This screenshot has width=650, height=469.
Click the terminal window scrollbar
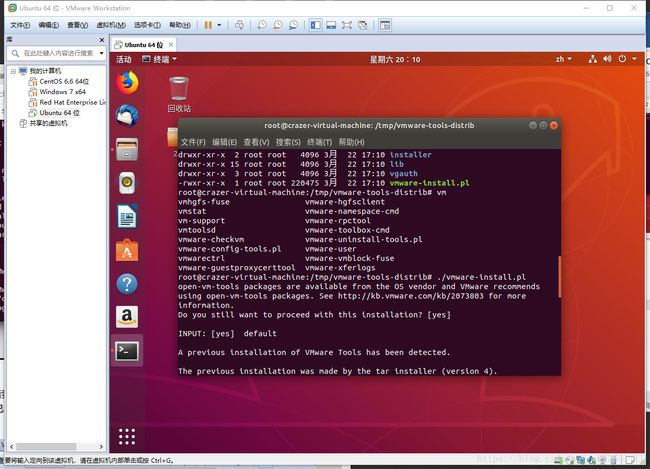(559, 277)
